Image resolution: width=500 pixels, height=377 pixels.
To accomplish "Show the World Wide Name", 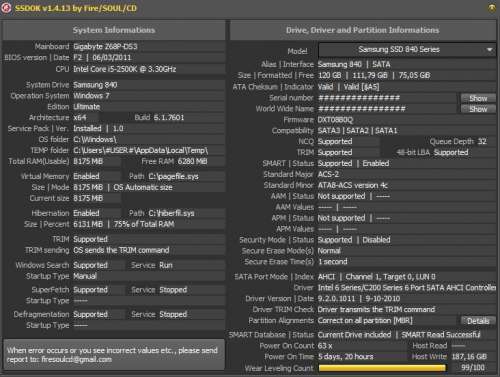I will coord(478,109).
